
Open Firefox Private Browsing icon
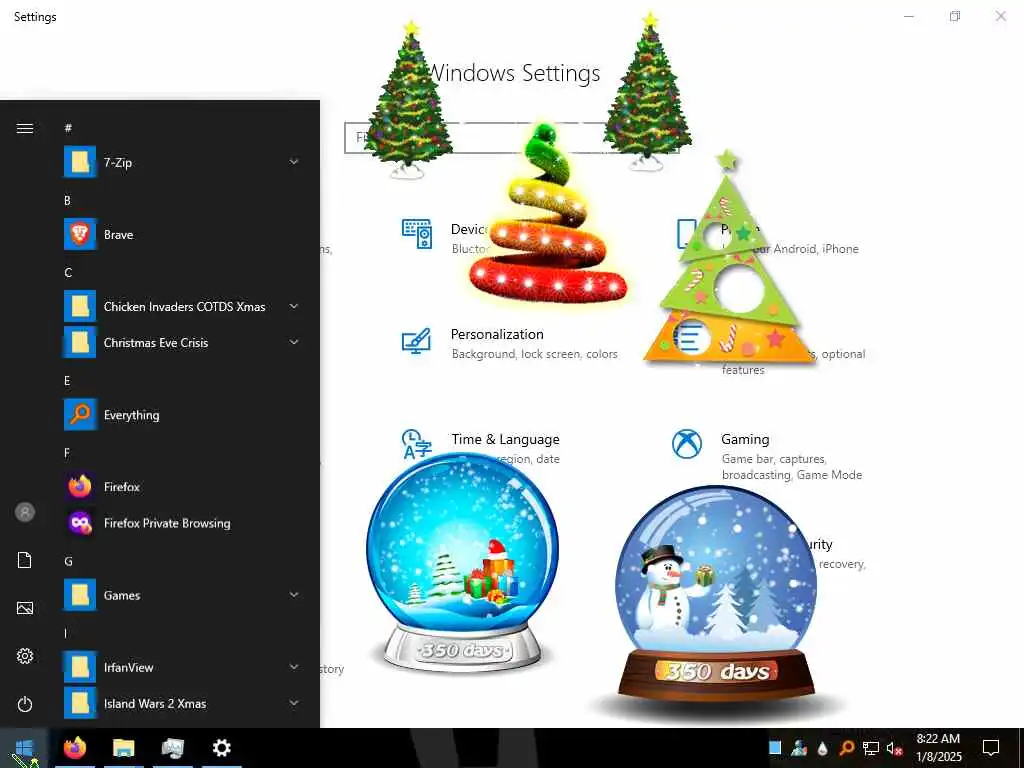[x=80, y=523]
